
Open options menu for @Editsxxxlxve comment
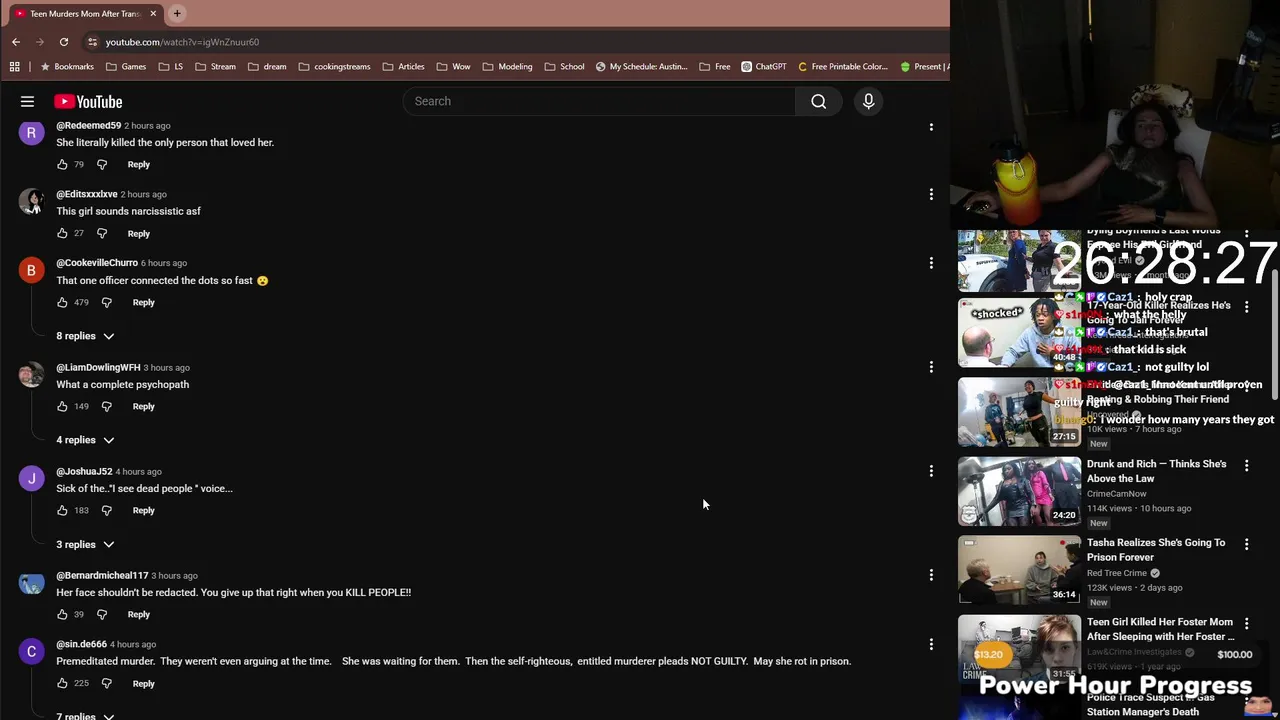click(931, 194)
